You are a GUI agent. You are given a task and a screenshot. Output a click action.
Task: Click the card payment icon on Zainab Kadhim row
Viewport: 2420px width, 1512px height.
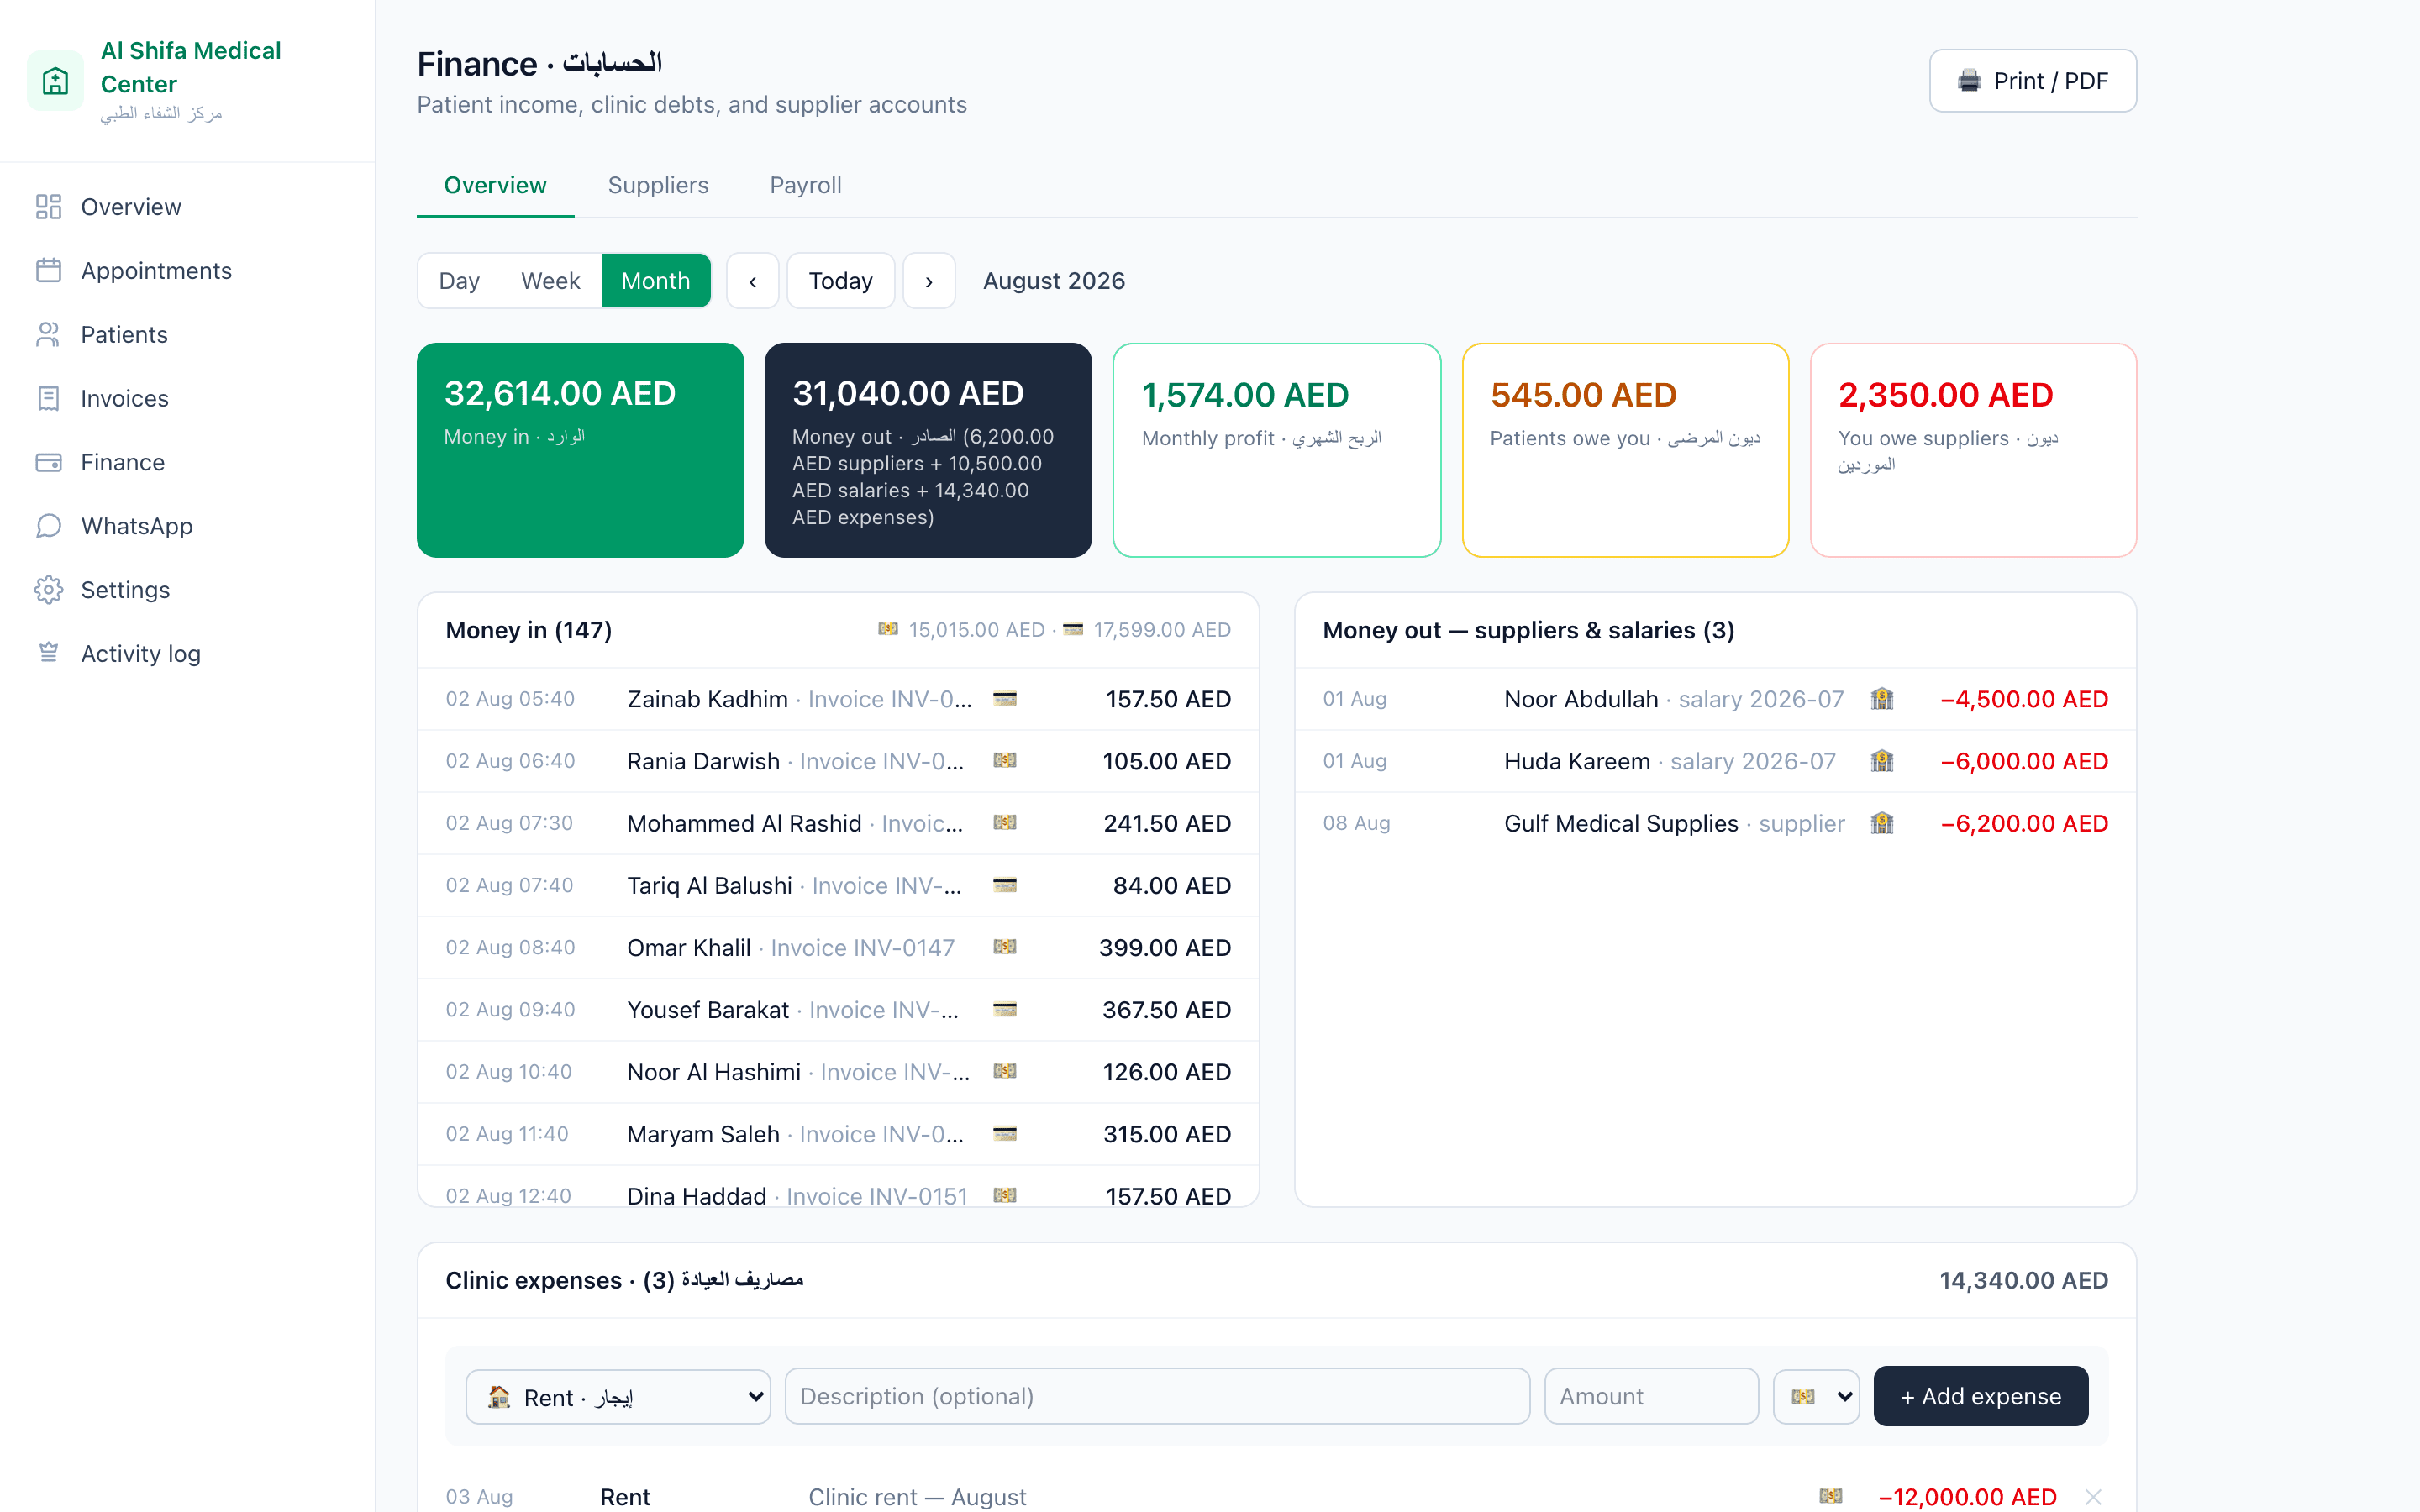1005,699
